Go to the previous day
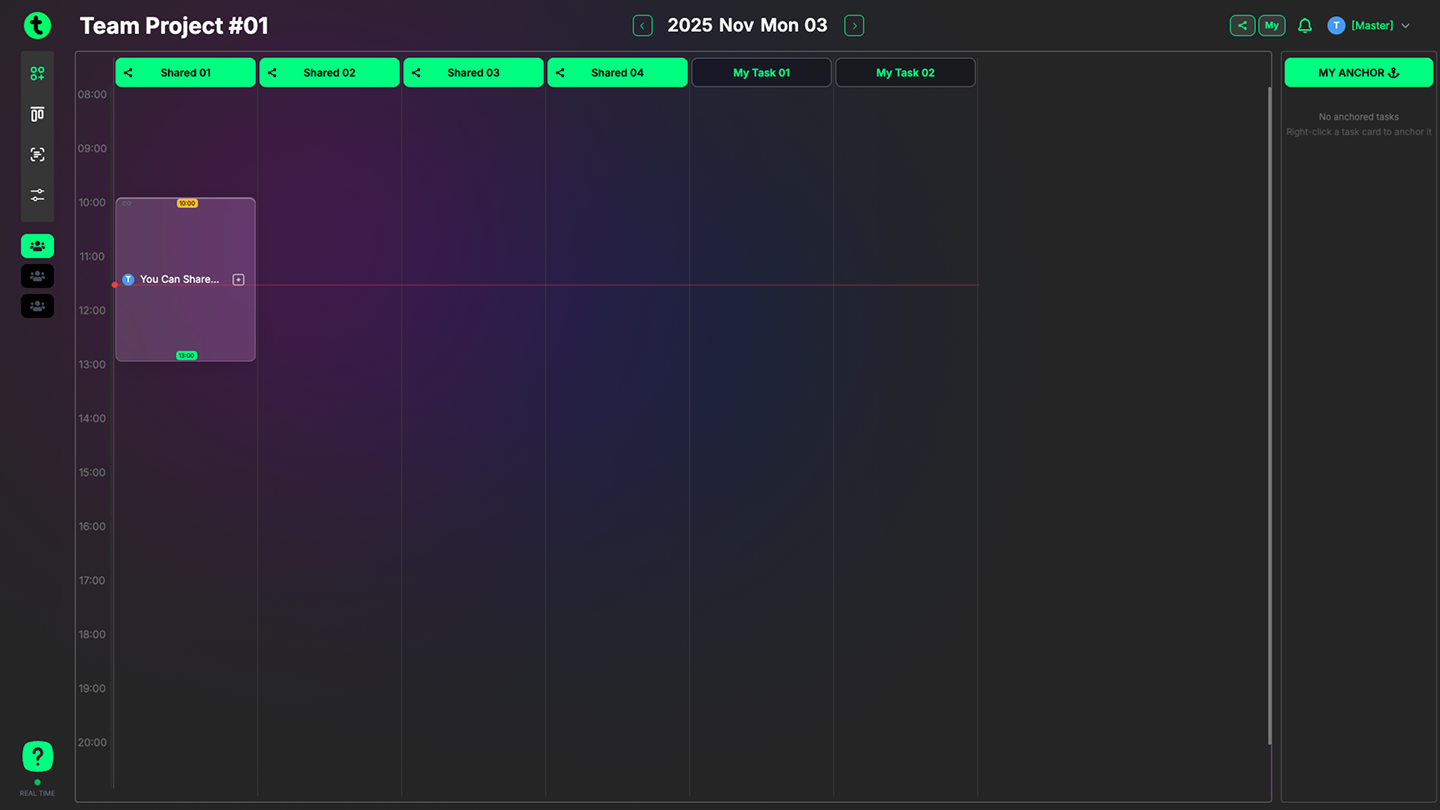1440x810 pixels. 642,26
